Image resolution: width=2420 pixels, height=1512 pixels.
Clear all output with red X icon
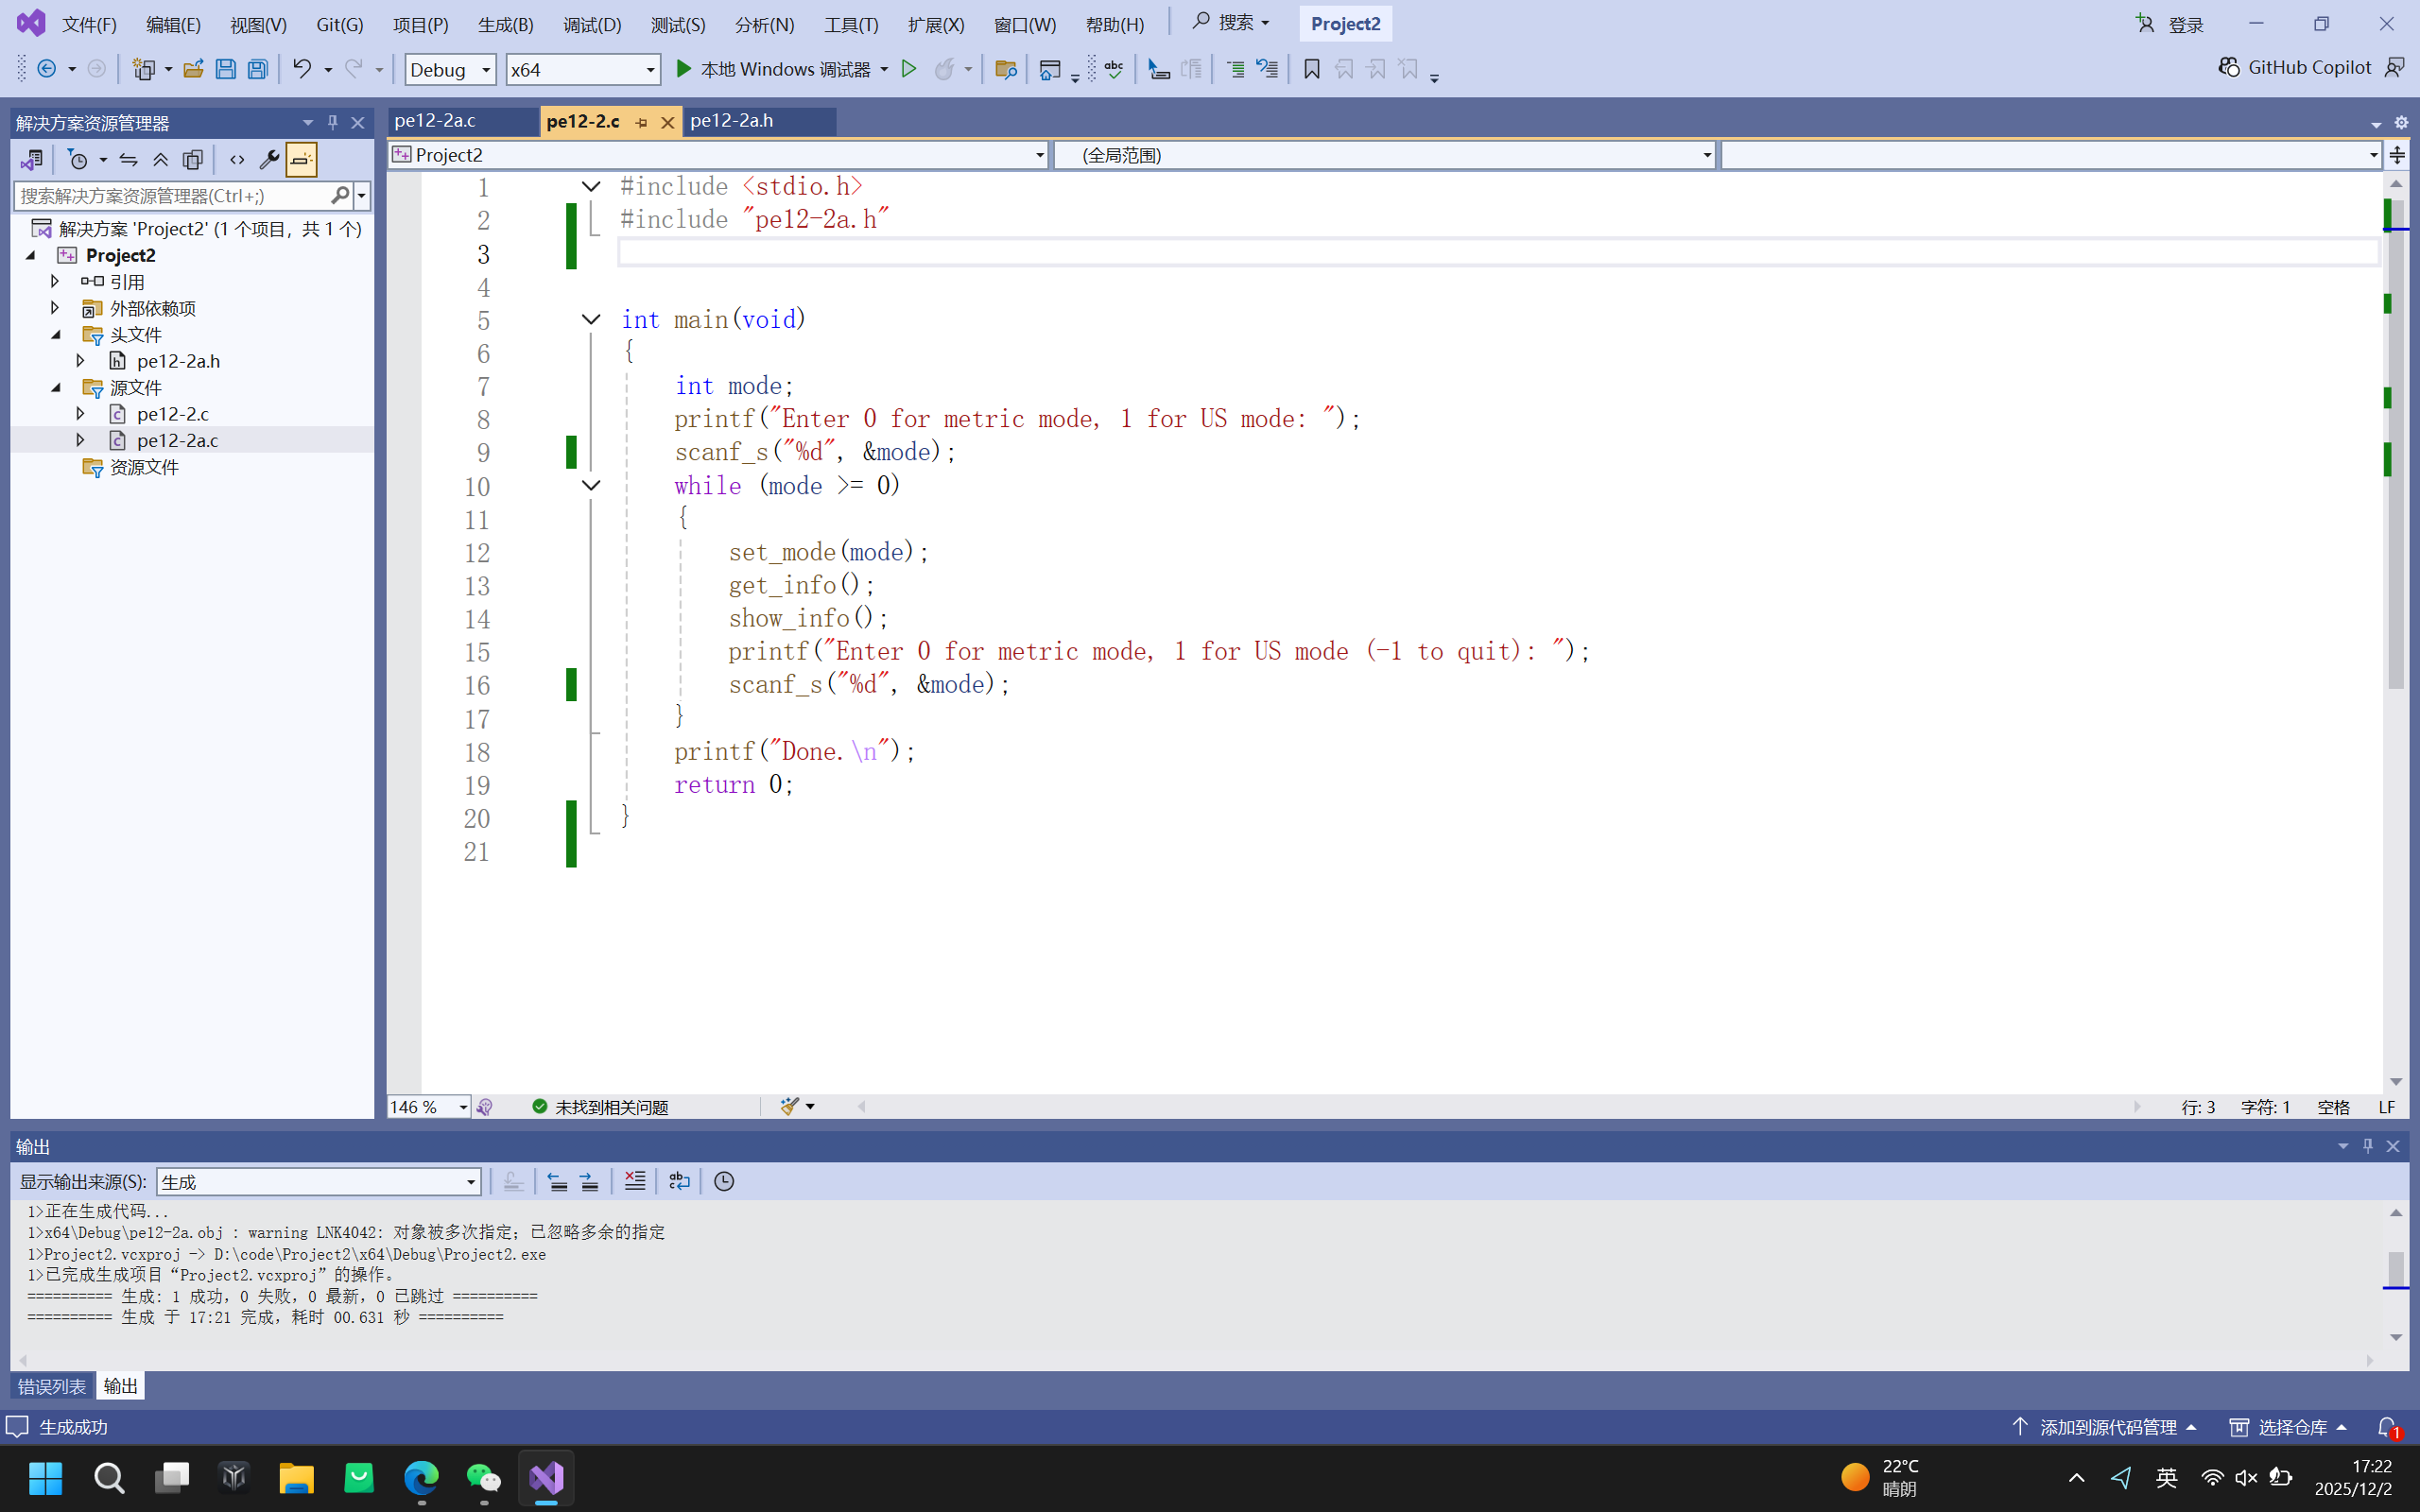click(x=634, y=1181)
